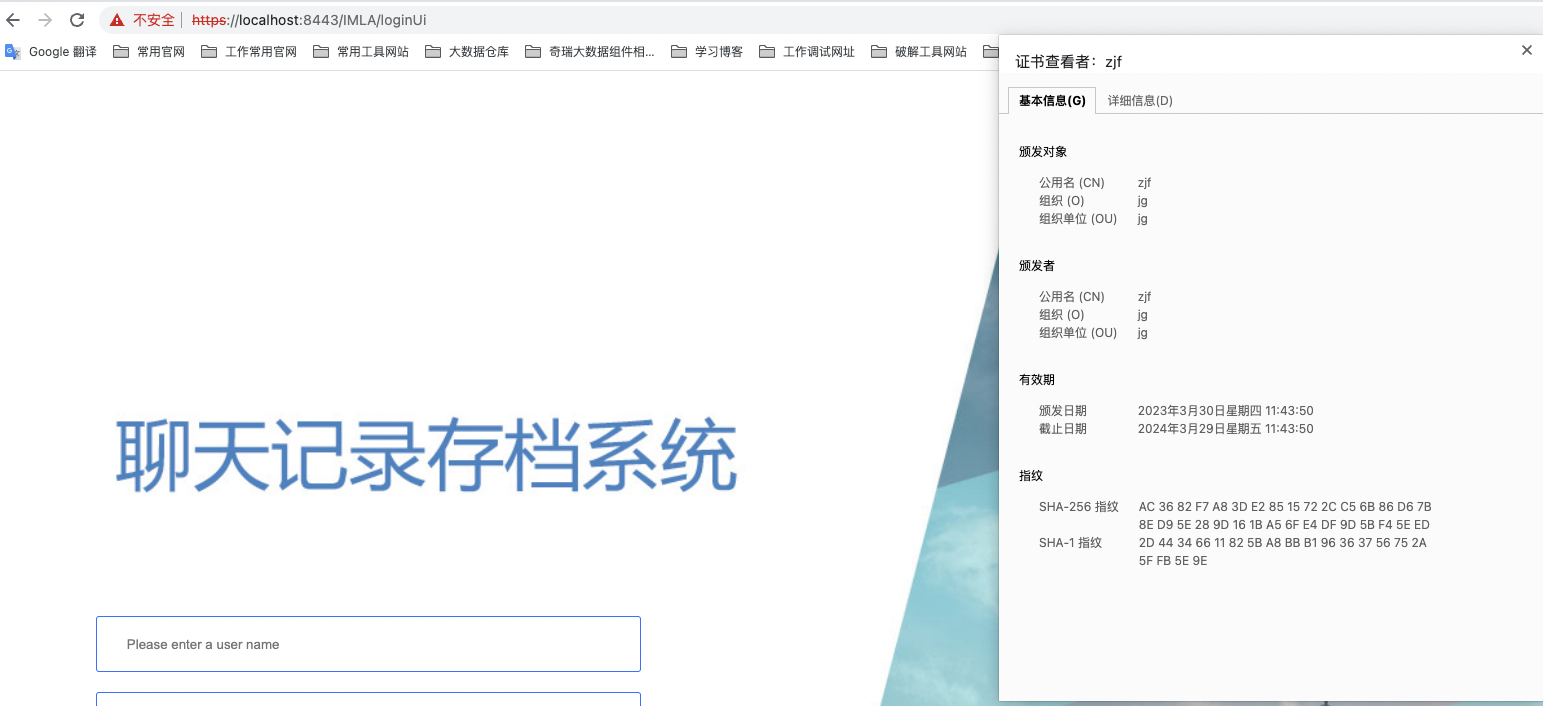Click the SHA-256 fingerprint value
Viewport: 1543px width, 706px height.
click(1284, 516)
